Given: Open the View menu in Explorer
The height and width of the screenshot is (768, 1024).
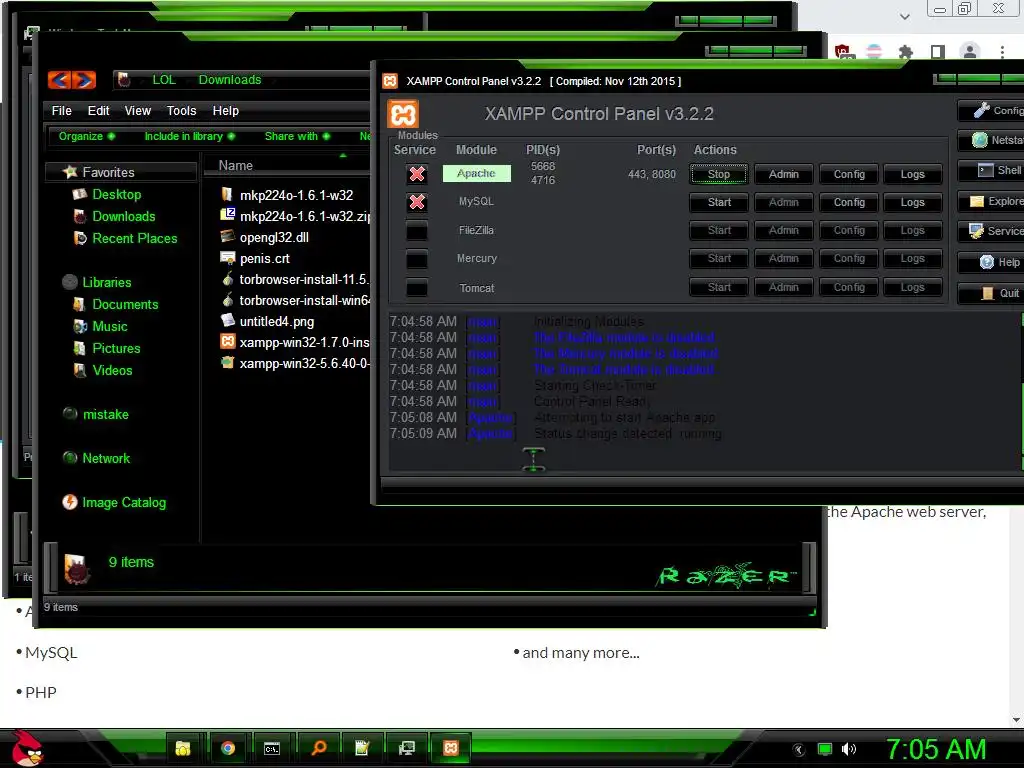Looking at the screenshot, I should (x=138, y=110).
